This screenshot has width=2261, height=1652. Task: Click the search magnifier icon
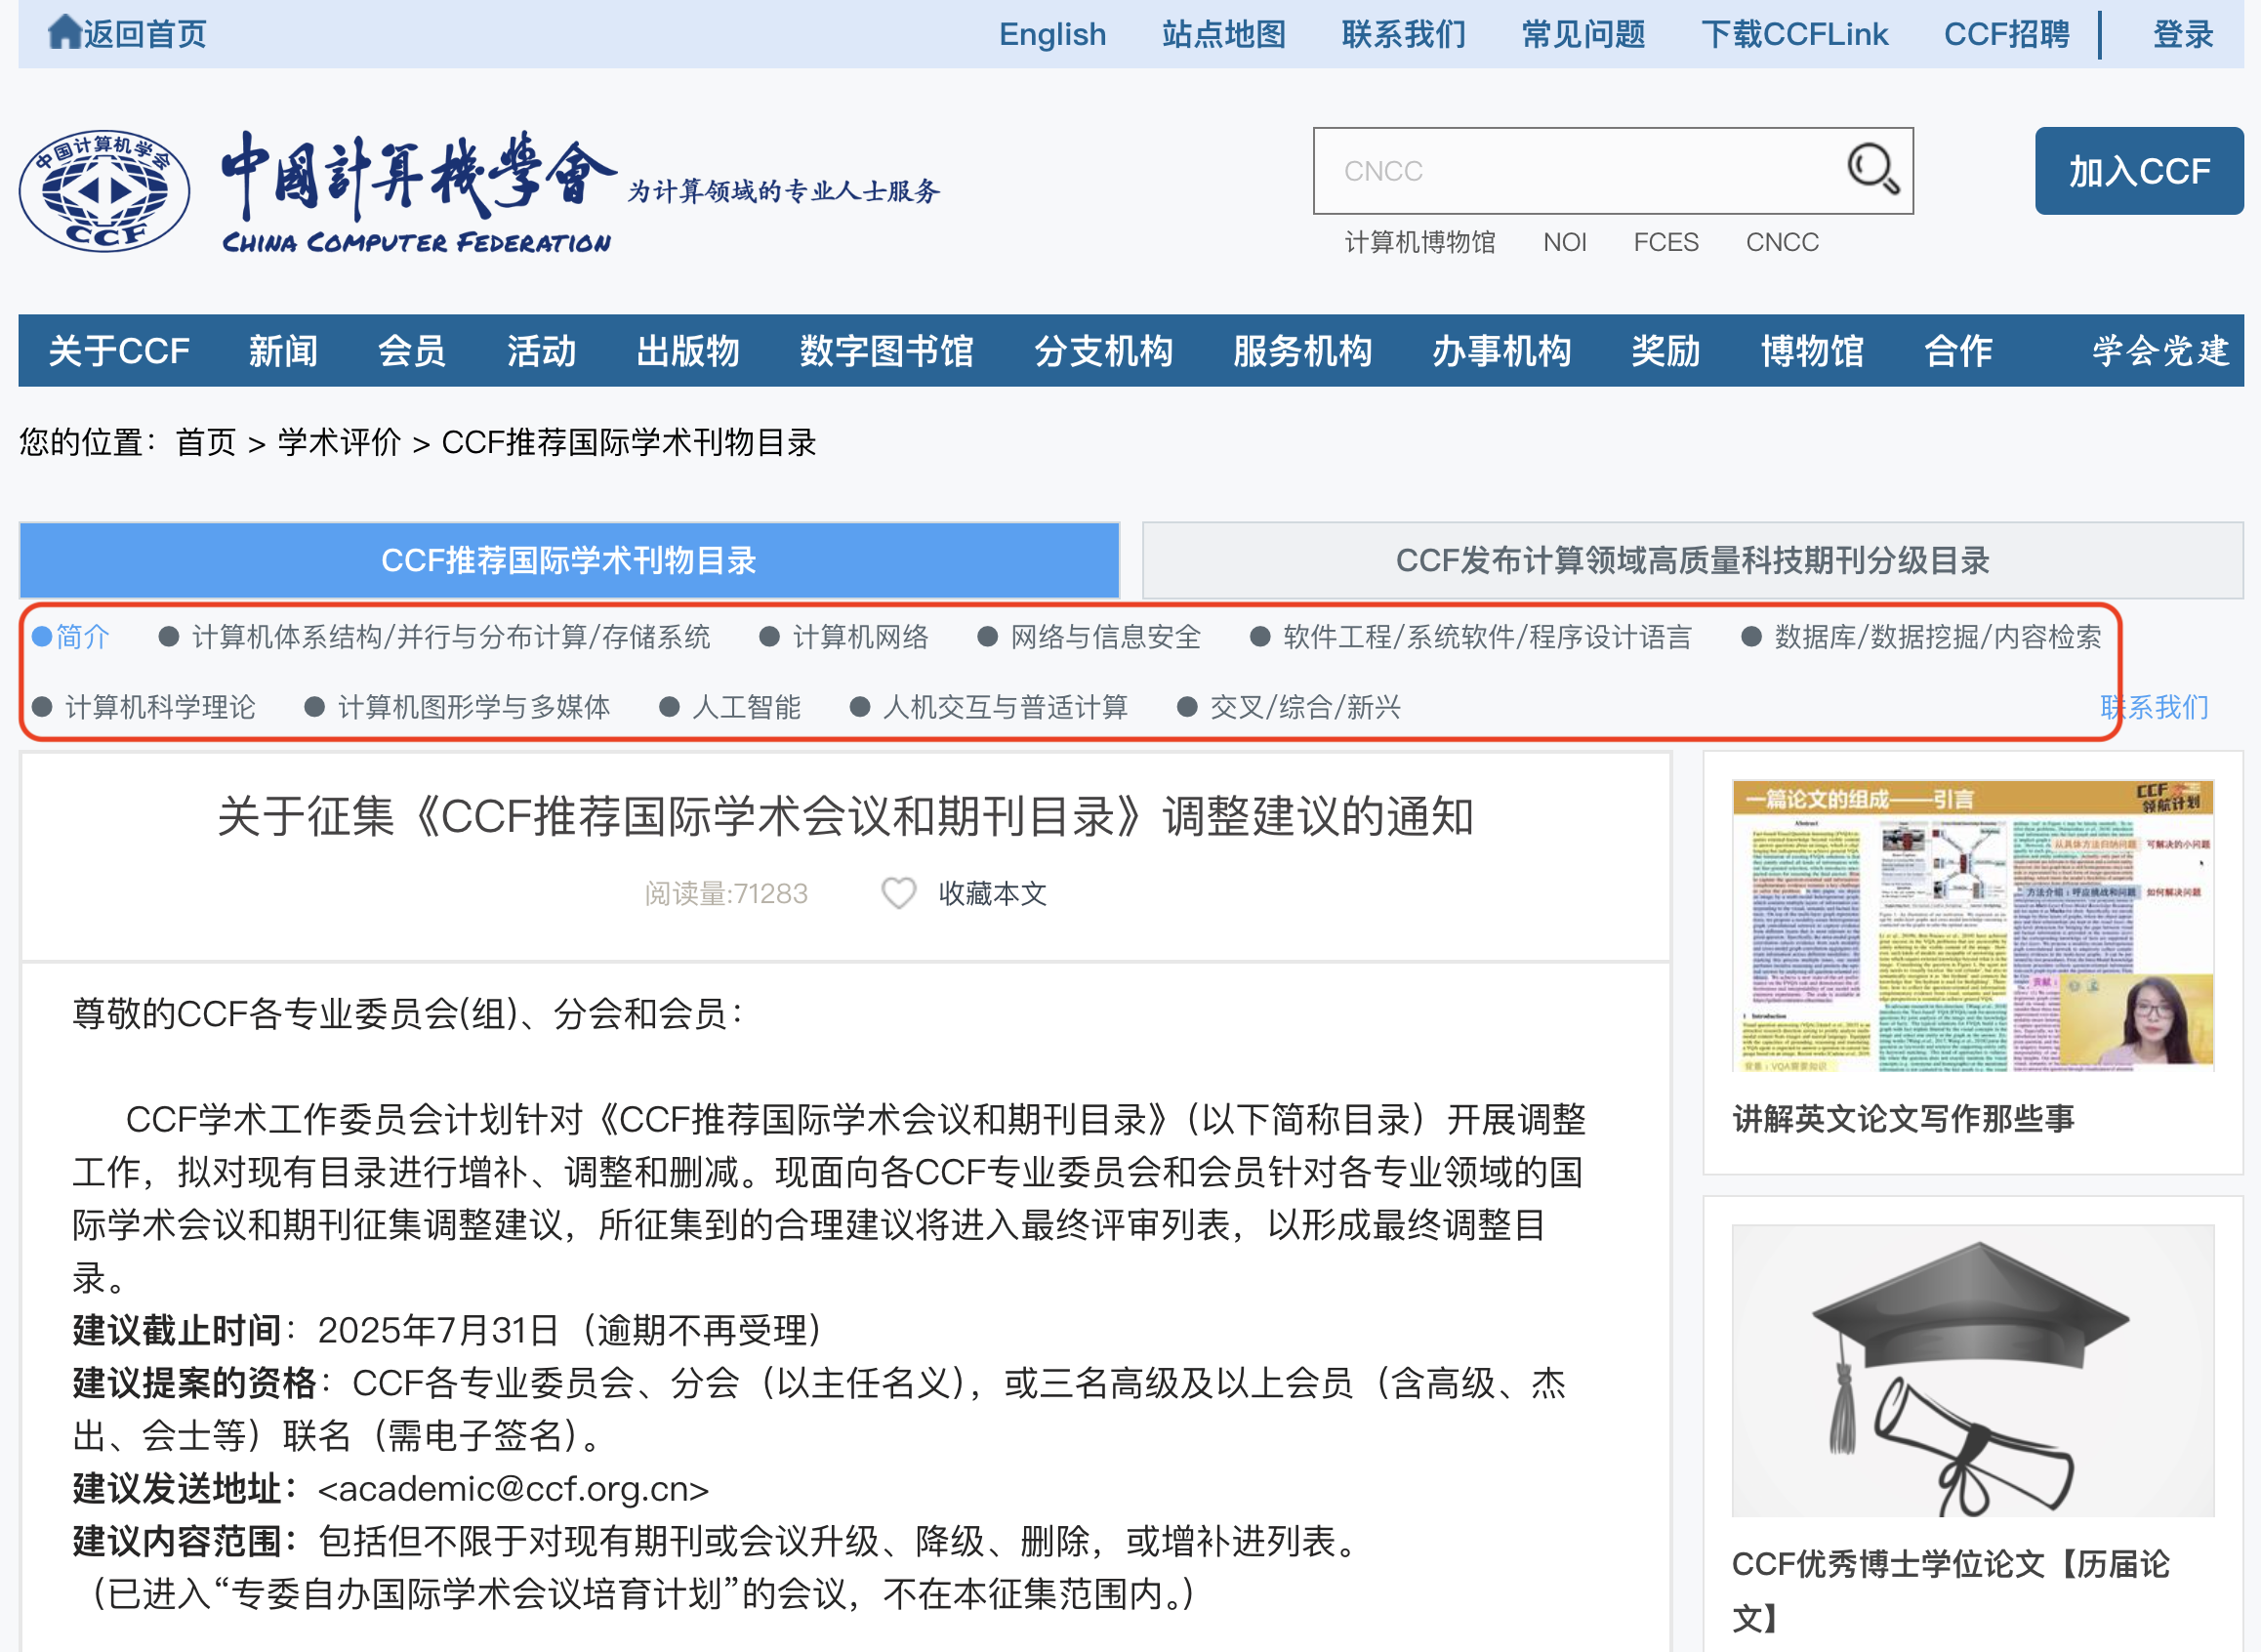coord(1872,169)
